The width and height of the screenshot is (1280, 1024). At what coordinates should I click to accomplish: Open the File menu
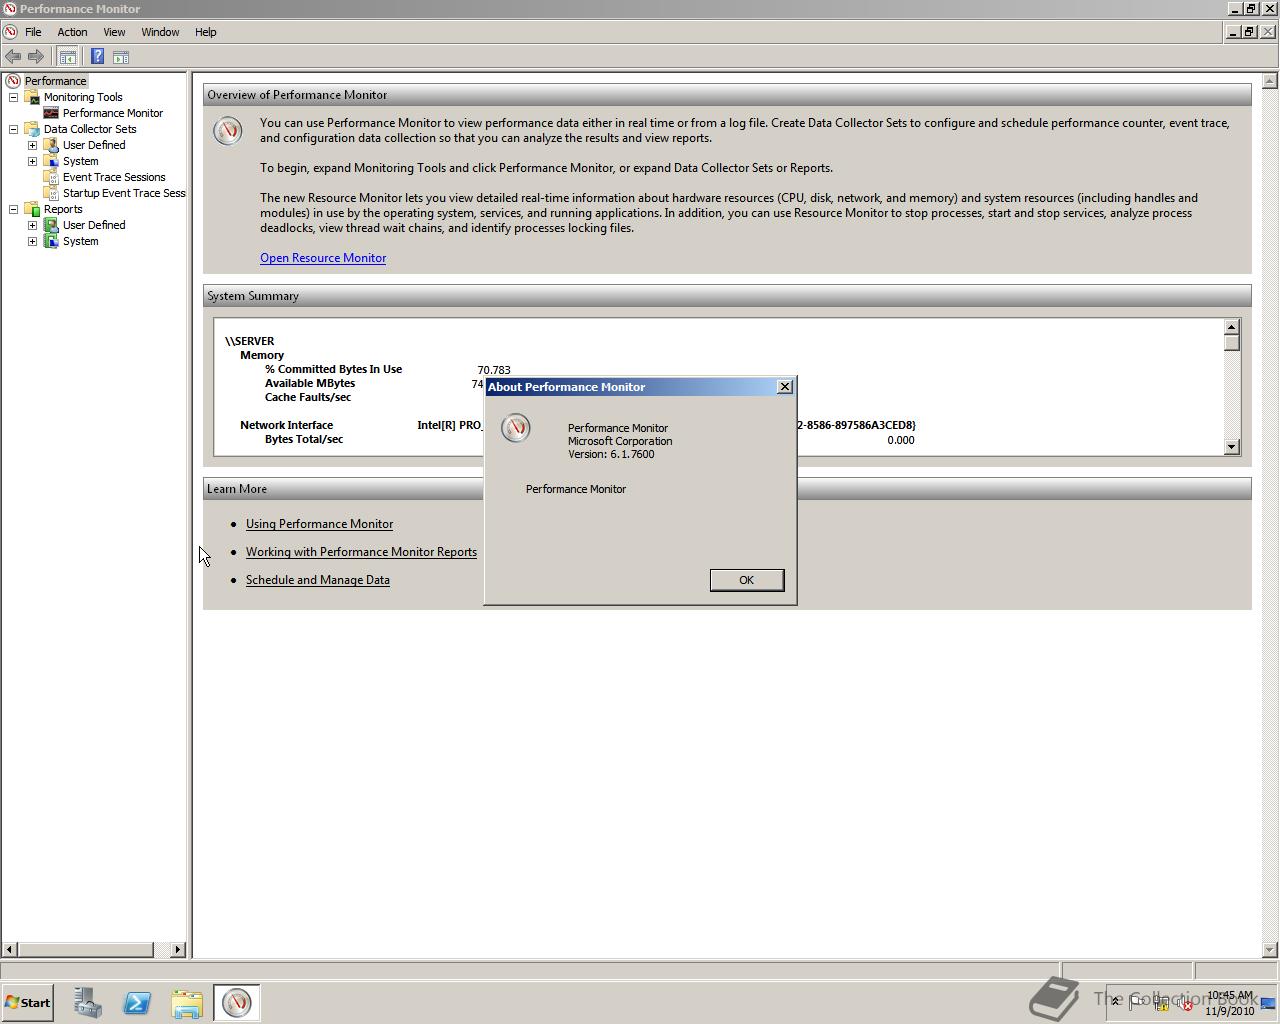tap(33, 32)
